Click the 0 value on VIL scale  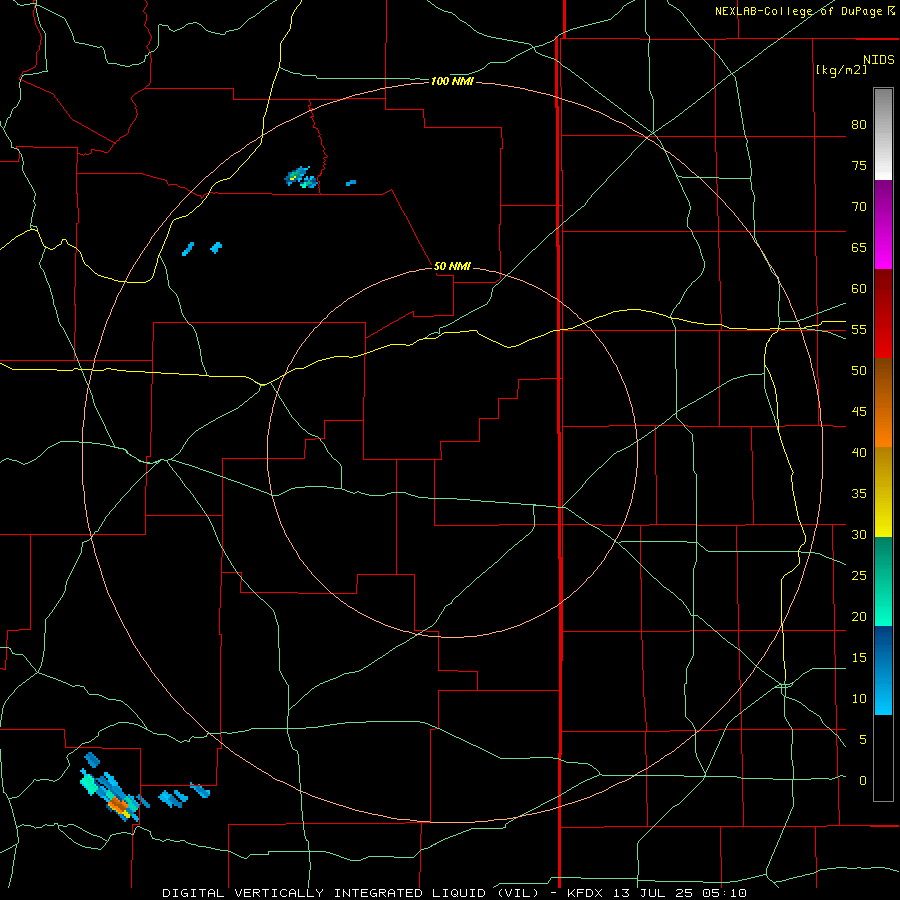(863, 781)
